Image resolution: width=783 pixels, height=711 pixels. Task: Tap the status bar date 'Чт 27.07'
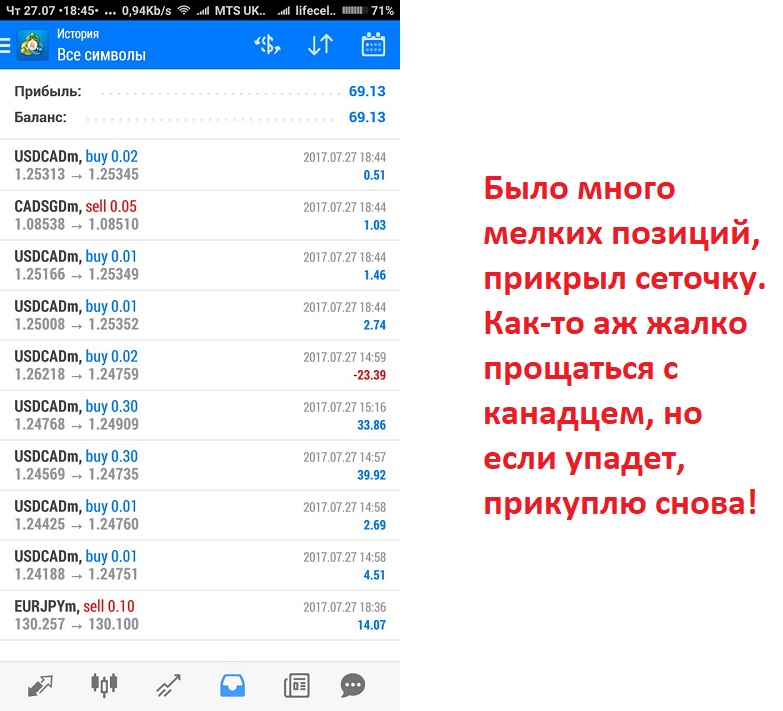pos(29,10)
